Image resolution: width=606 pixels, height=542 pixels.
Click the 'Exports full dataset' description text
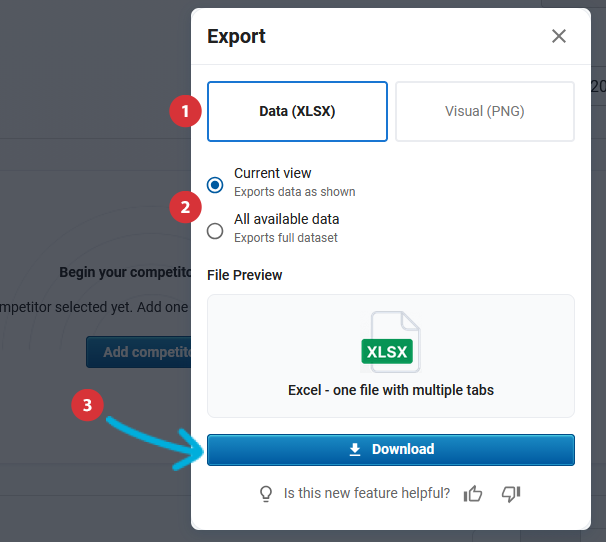tap(285, 238)
